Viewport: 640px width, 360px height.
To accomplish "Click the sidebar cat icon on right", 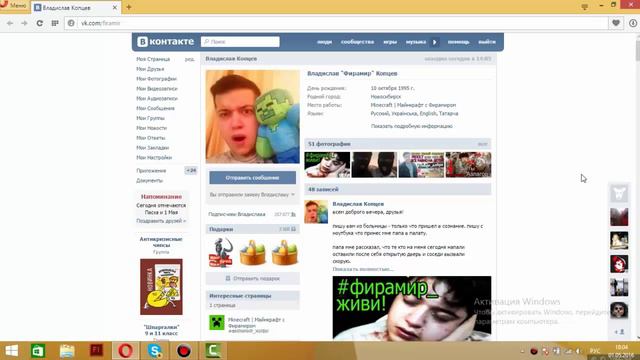I will [619, 193].
